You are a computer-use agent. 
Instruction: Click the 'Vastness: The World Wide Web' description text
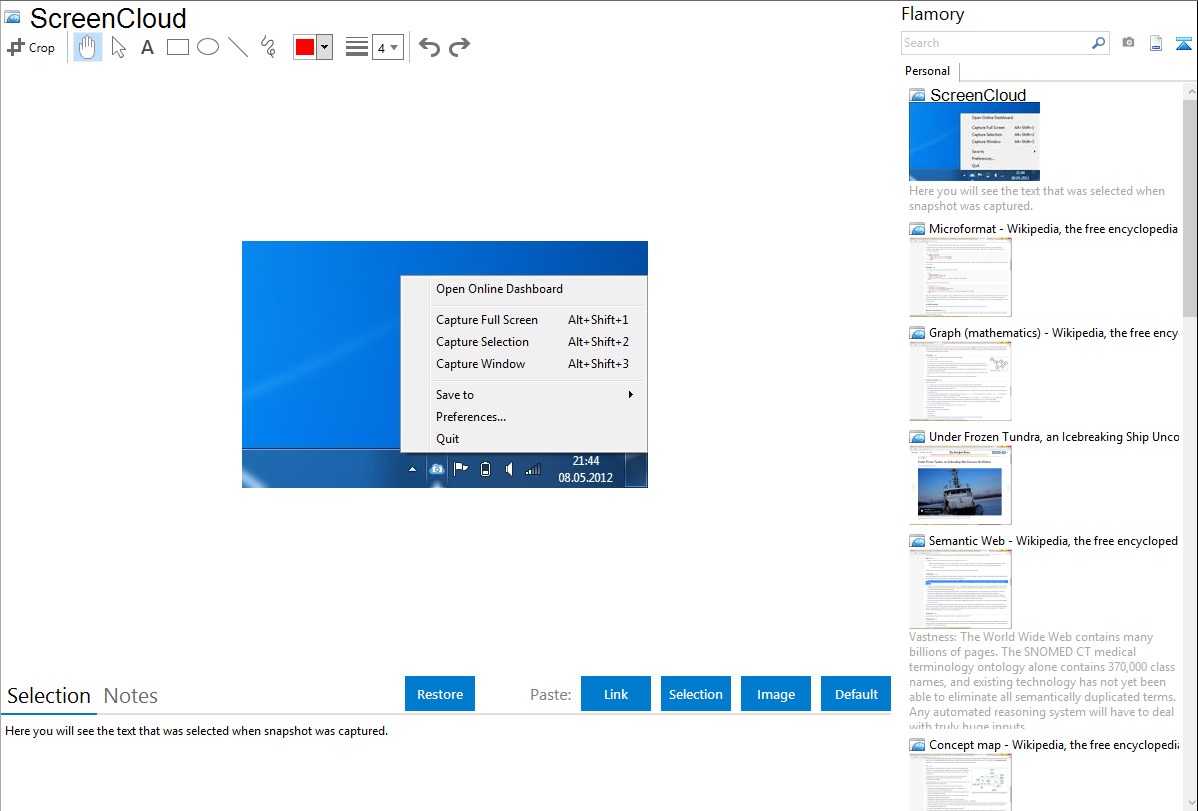click(x=1042, y=681)
